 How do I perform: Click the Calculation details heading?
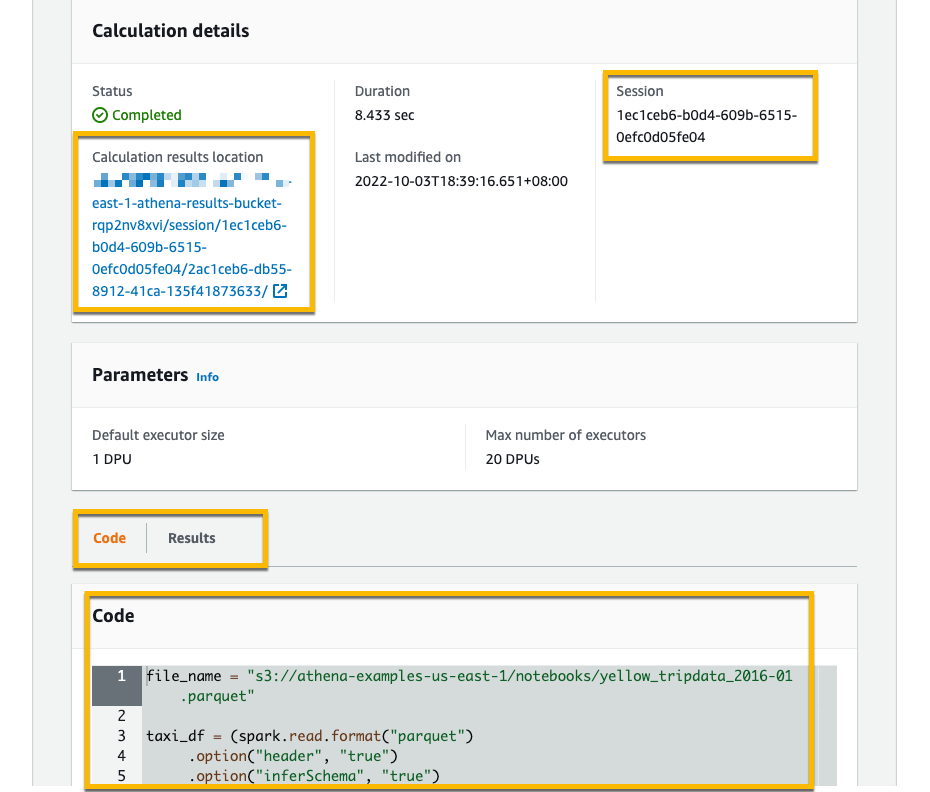(x=170, y=31)
